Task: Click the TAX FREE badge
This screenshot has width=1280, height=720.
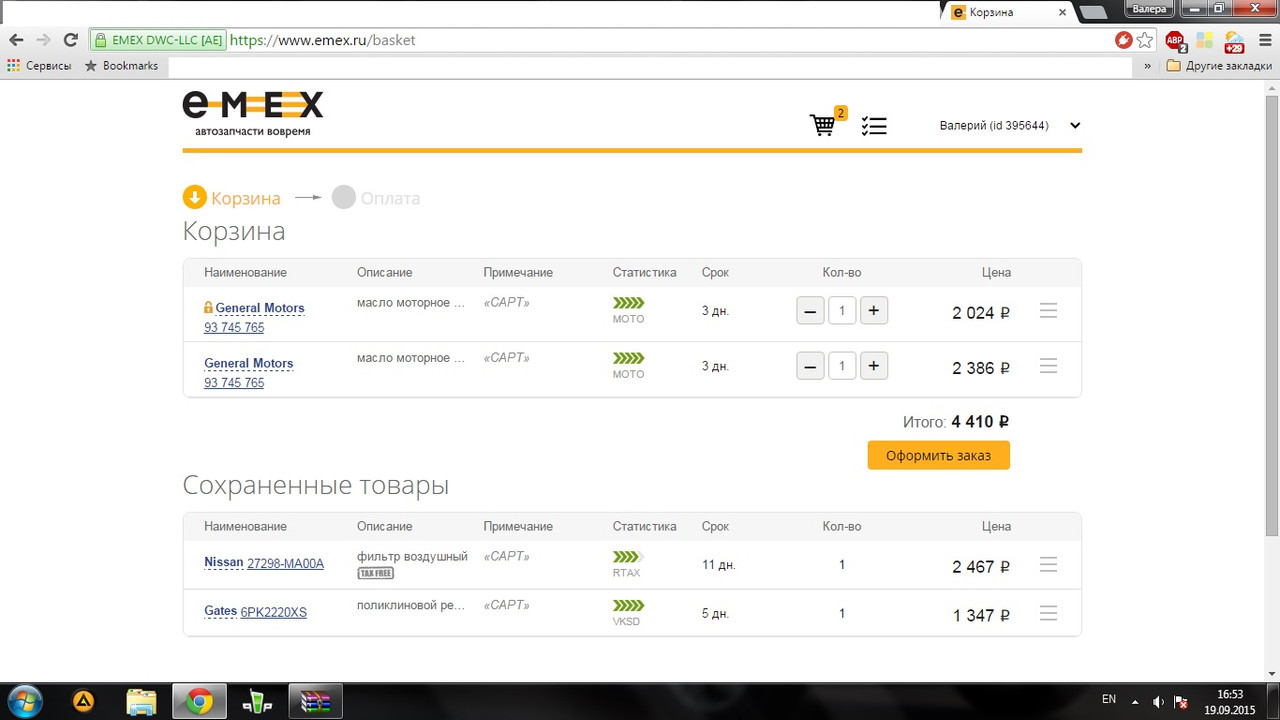Action: [376, 573]
